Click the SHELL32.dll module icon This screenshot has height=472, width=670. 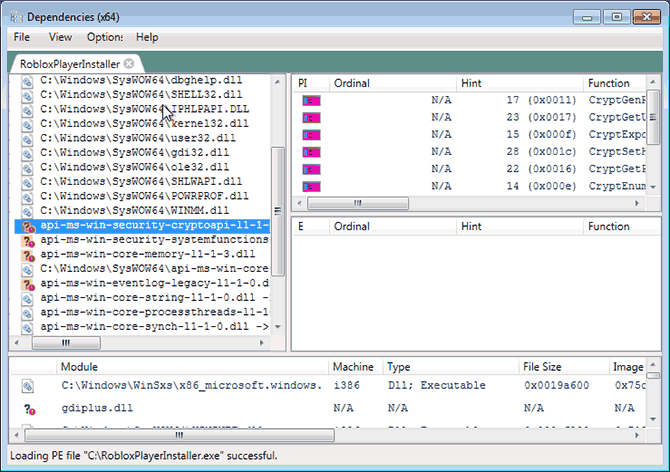click(27, 96)
